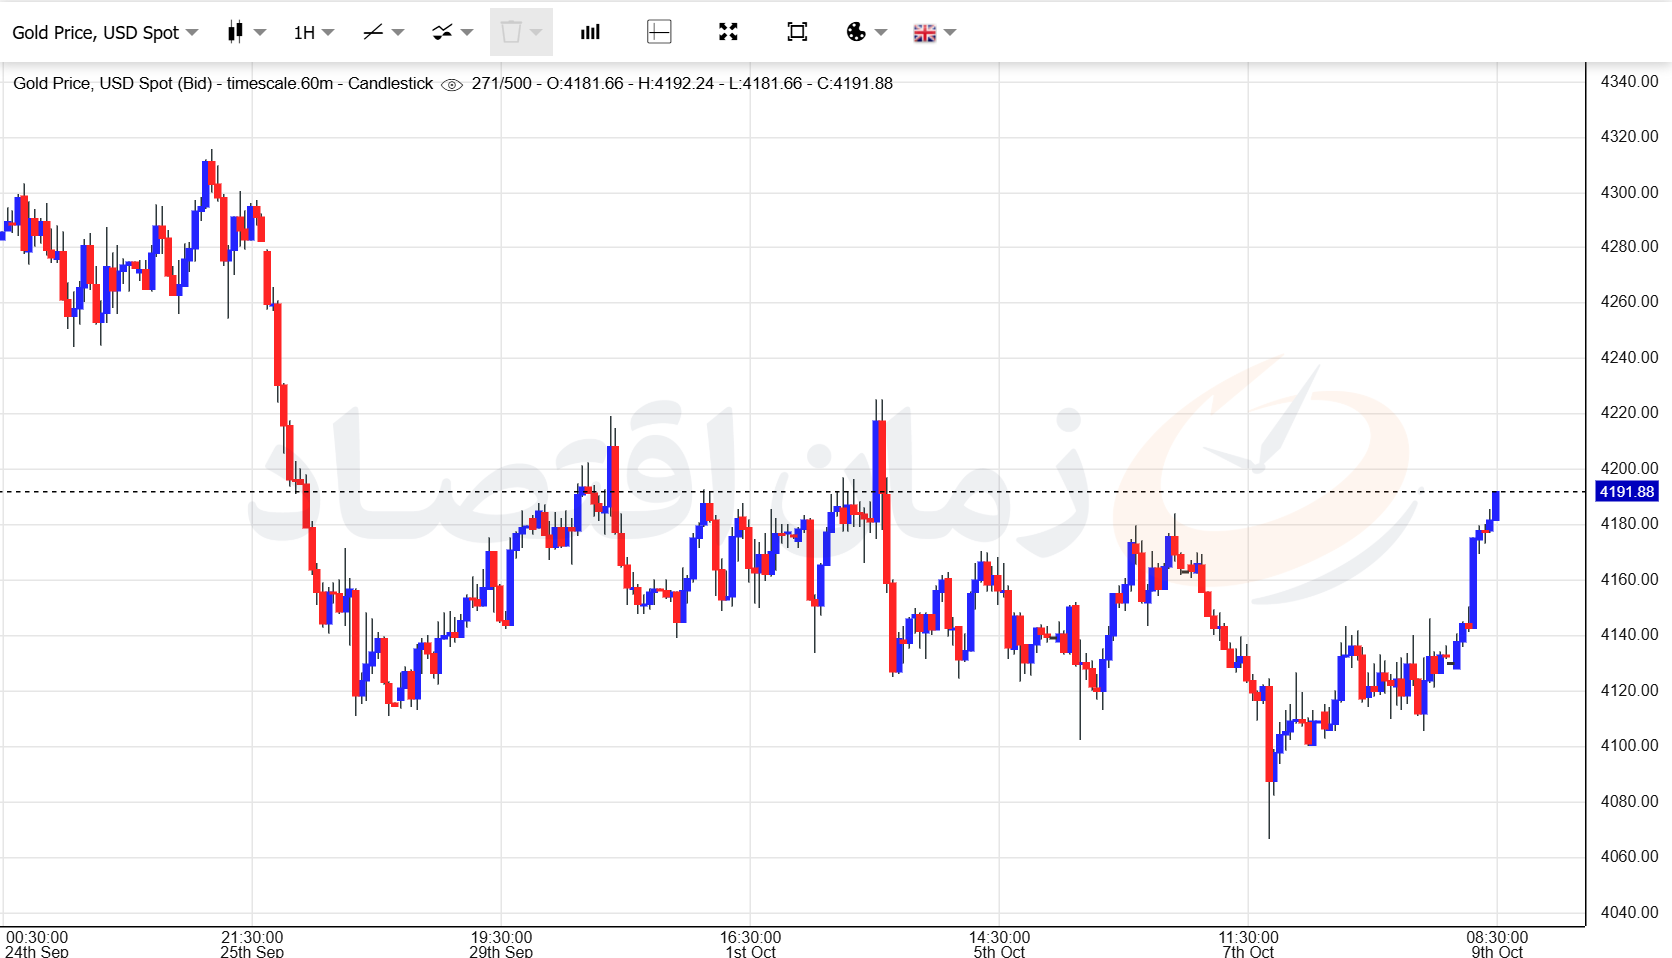The width and height of the screenshot is (1672, 958).
Task: Open the candlestick chart type selector
Action: [246, 33]
